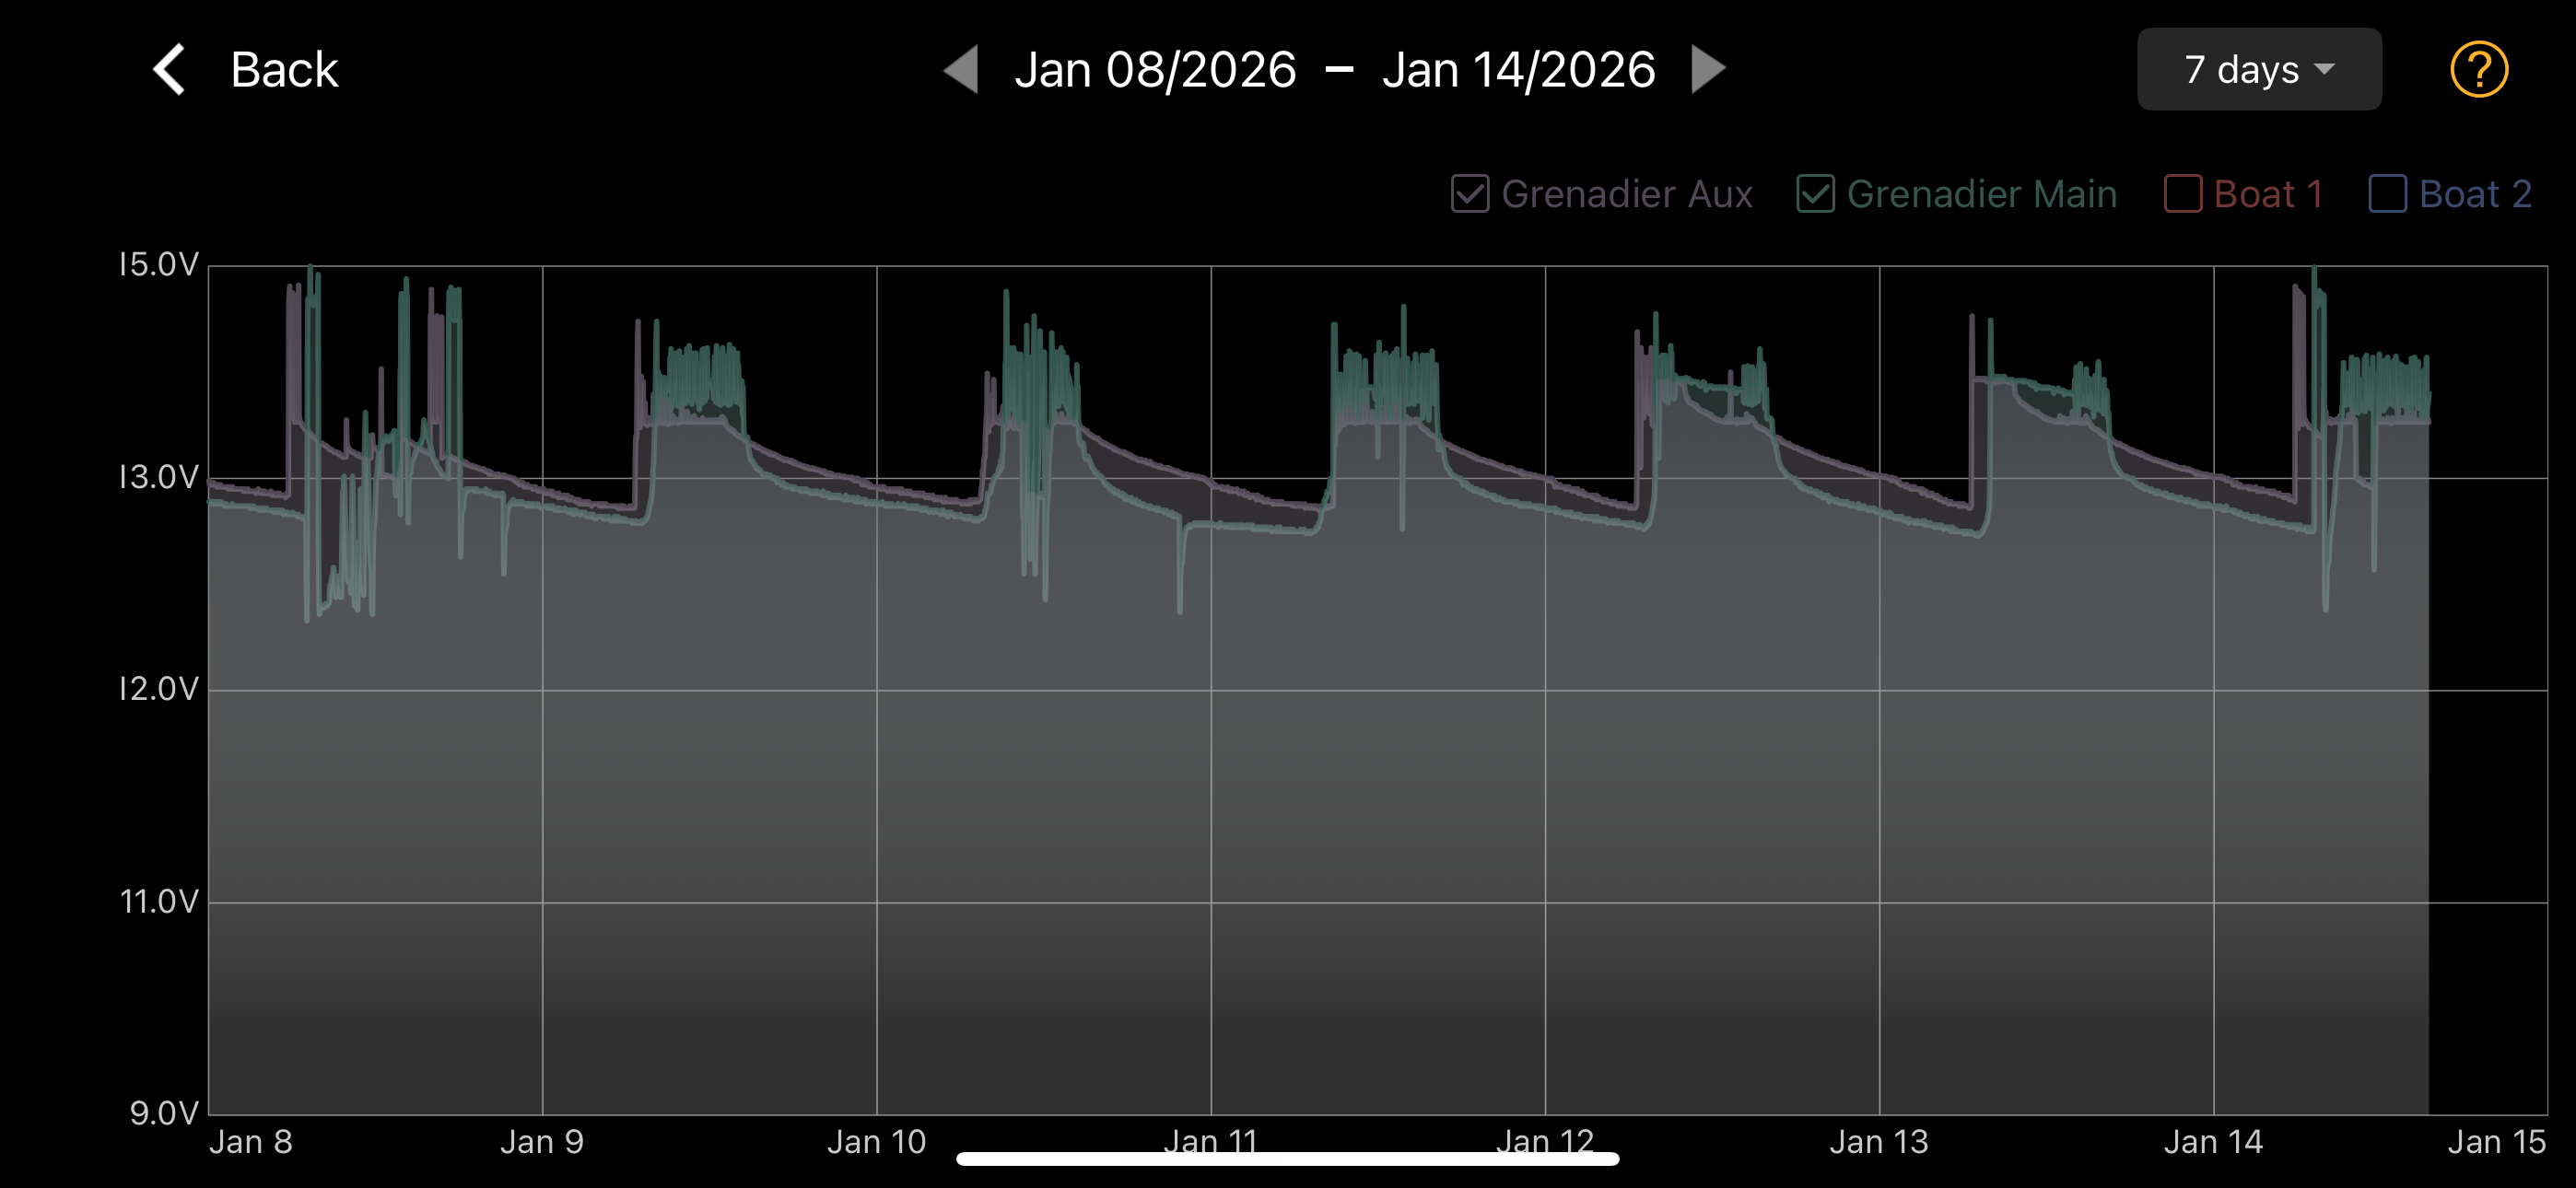Advance to next week with right triangle
2576x1188 pixels.
pyautogui.click(x=1707, y=70)
